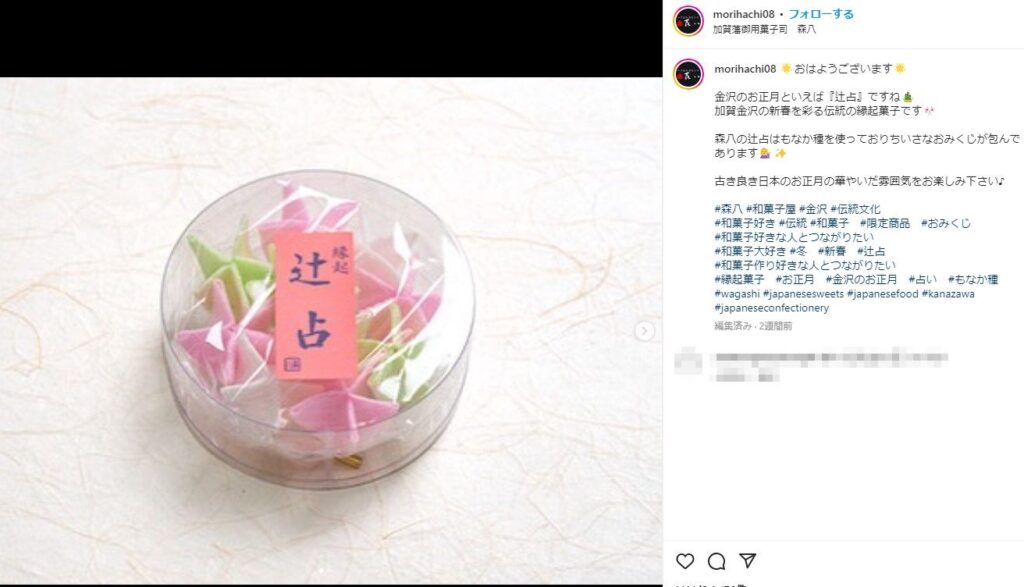Open the #japanesesweets hashtag

click(803, 294)
